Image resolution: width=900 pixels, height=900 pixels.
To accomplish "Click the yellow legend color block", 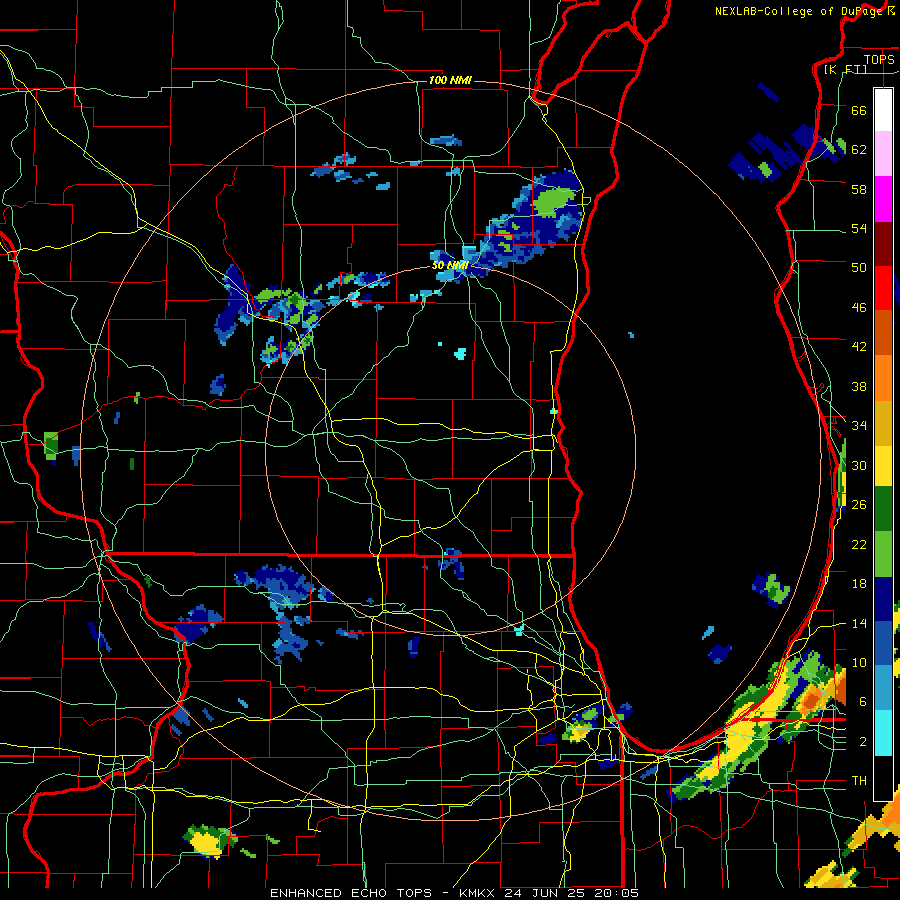I will point(883,465).
